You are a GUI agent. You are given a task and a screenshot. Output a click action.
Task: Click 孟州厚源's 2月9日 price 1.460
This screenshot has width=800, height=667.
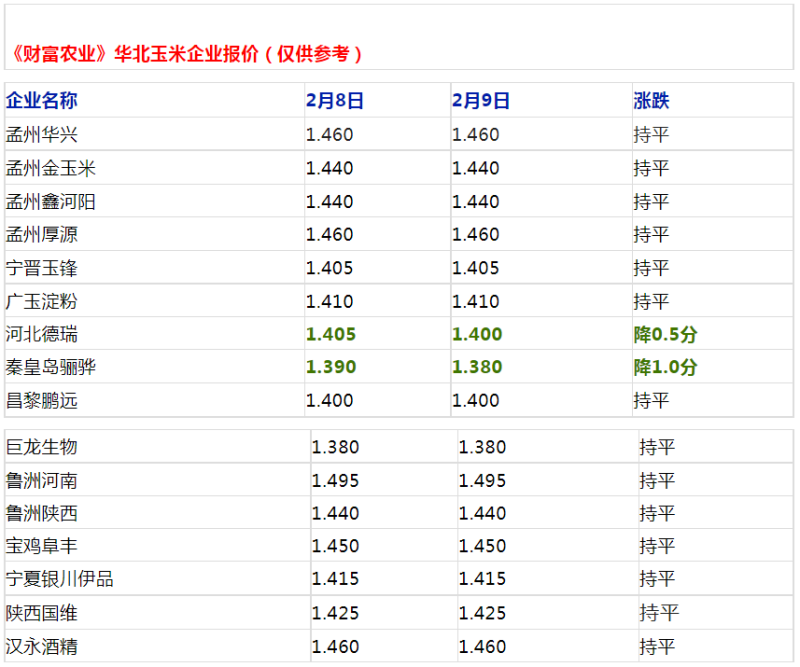476,235
